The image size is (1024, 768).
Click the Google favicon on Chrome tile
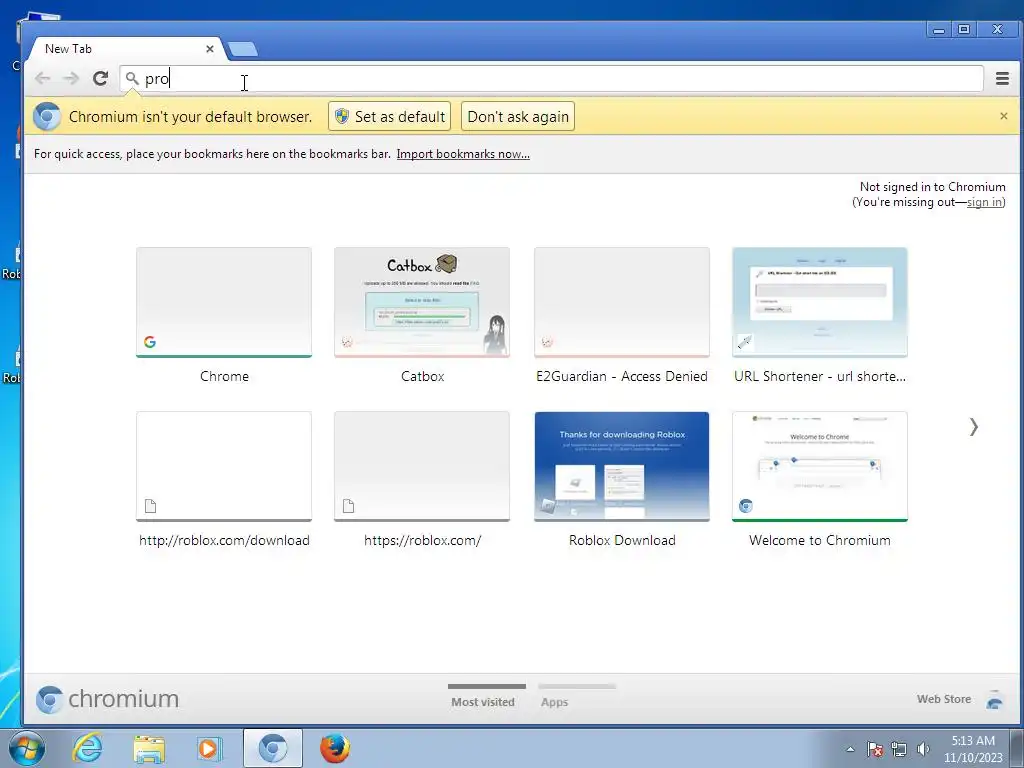tap(150, 342)
